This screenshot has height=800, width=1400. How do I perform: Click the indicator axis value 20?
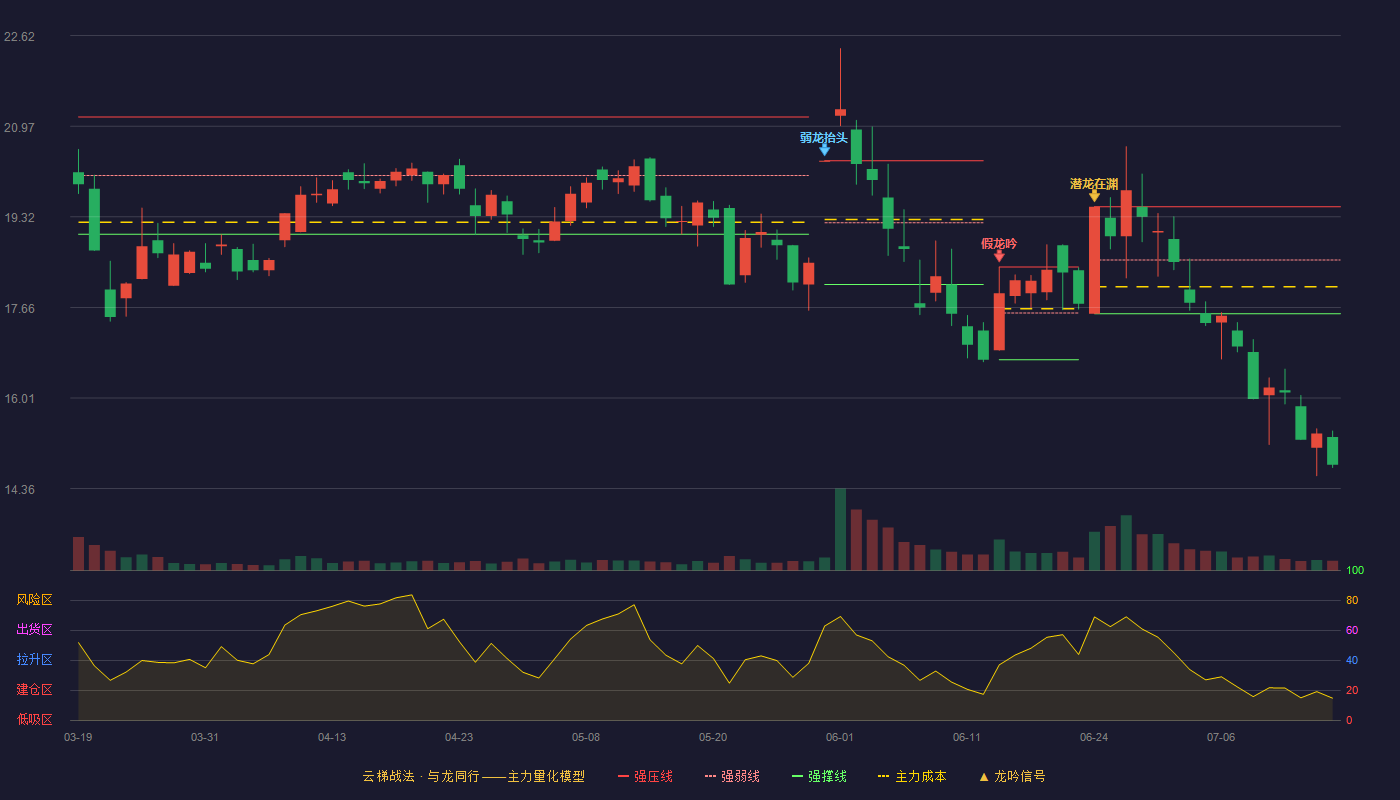(1351, 690)
